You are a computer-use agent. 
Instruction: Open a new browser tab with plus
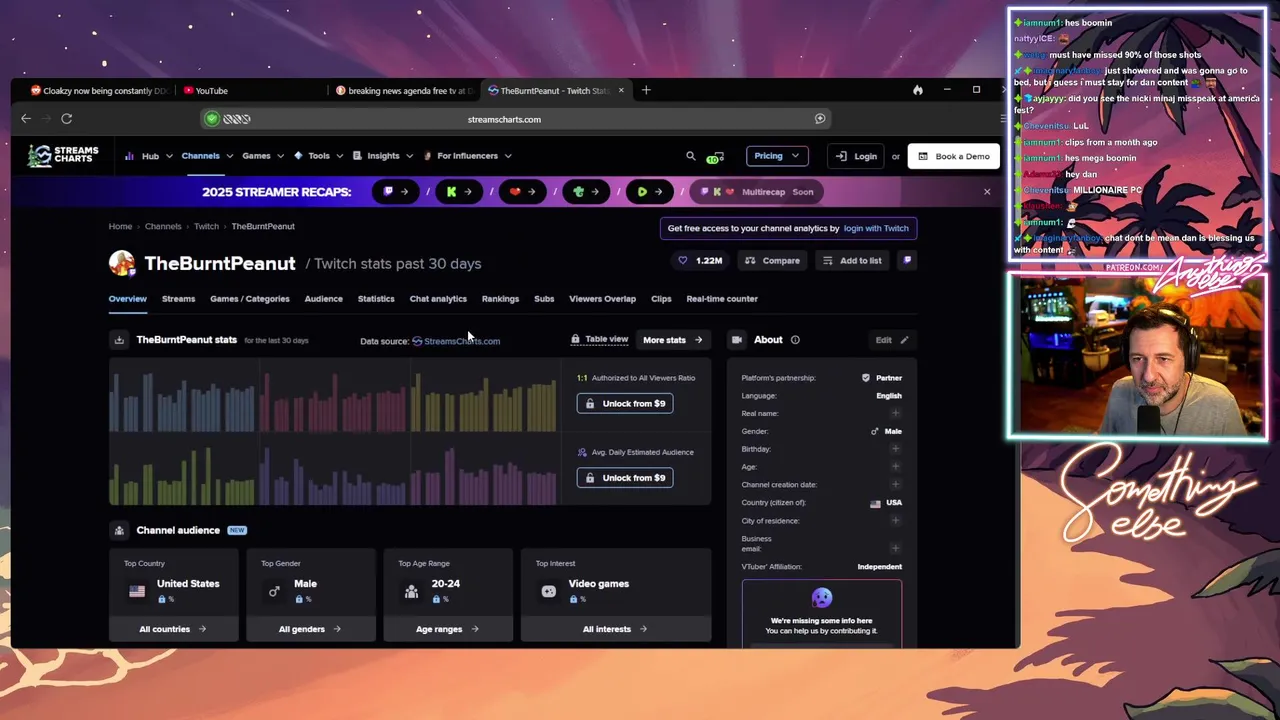pos(646,90)
